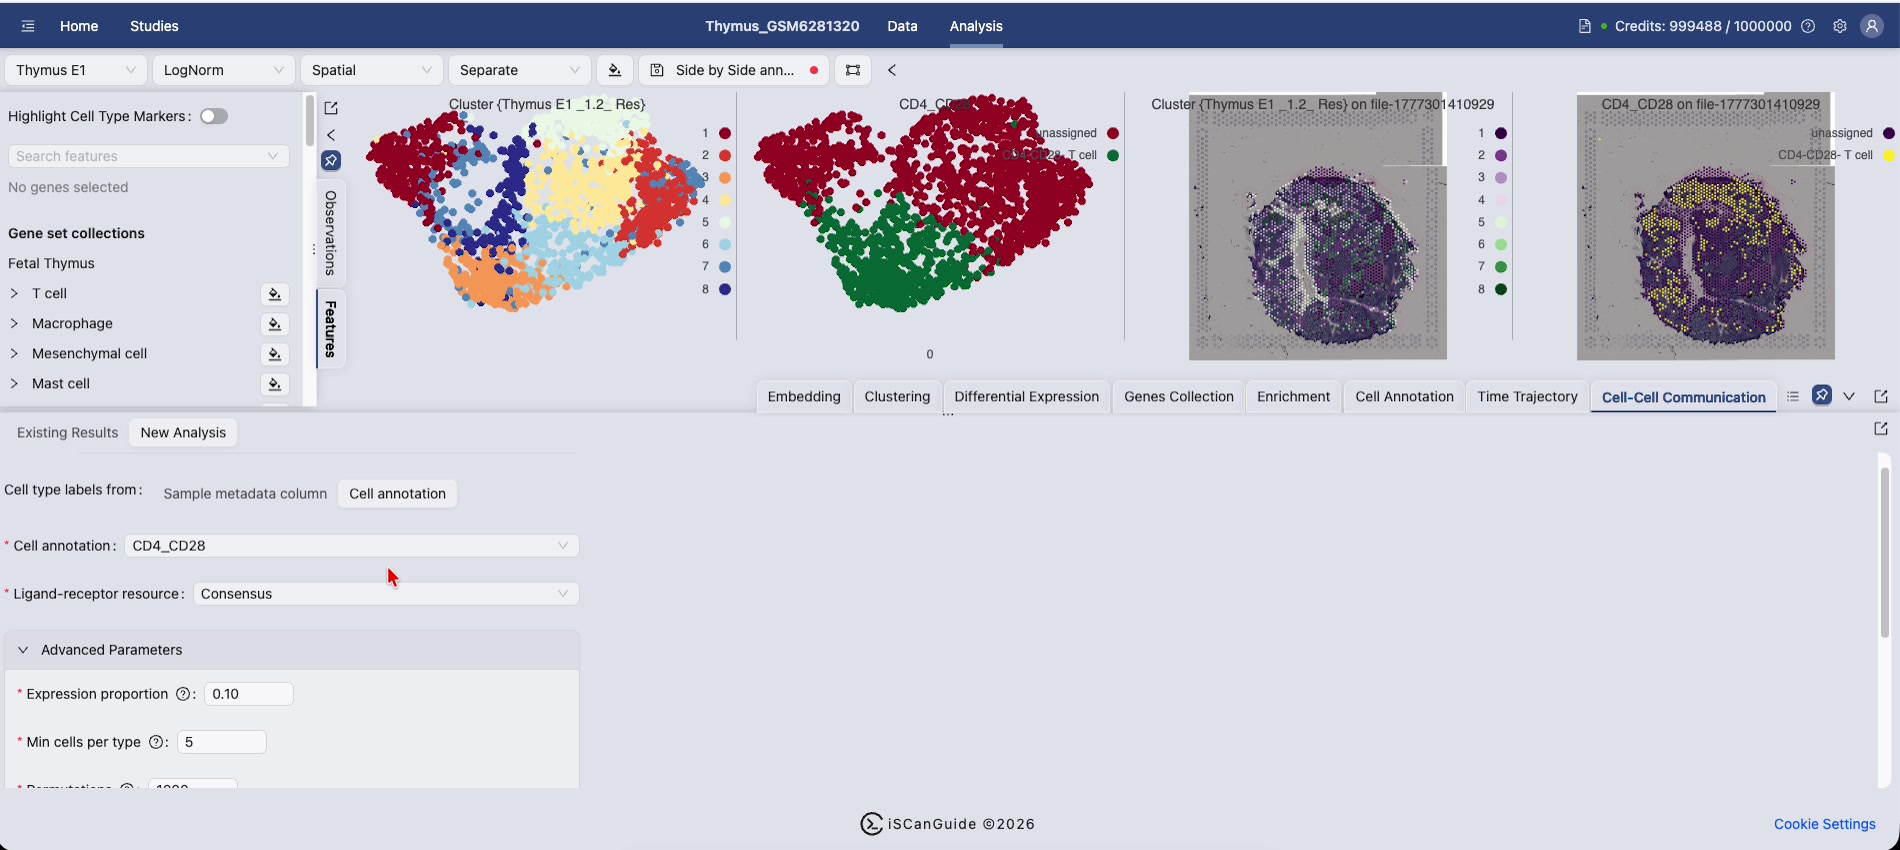Open the Ligand-receptor resource dropdown
Image resolution: width=1900 pixels, height=850 pixels.
point(386,594)
